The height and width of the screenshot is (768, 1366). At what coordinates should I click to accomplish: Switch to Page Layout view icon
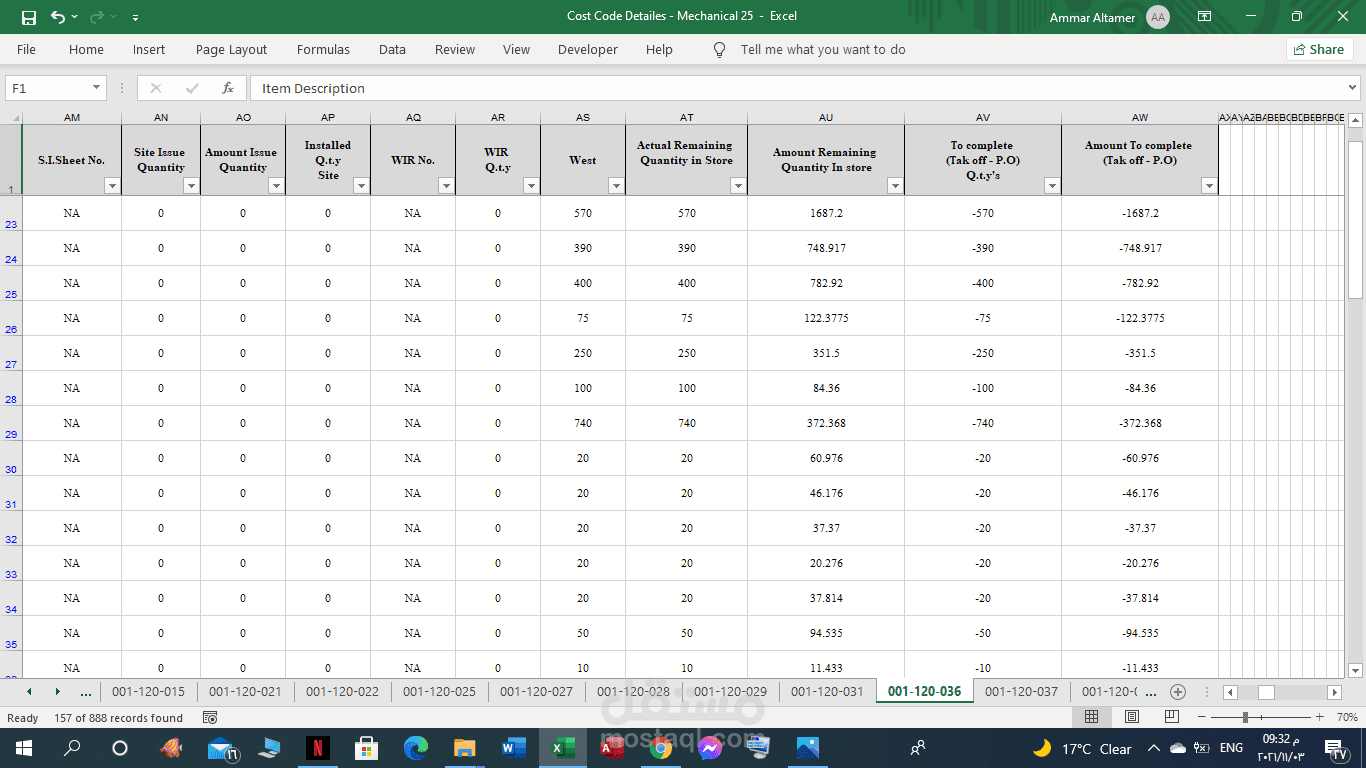click(1131, 717)
